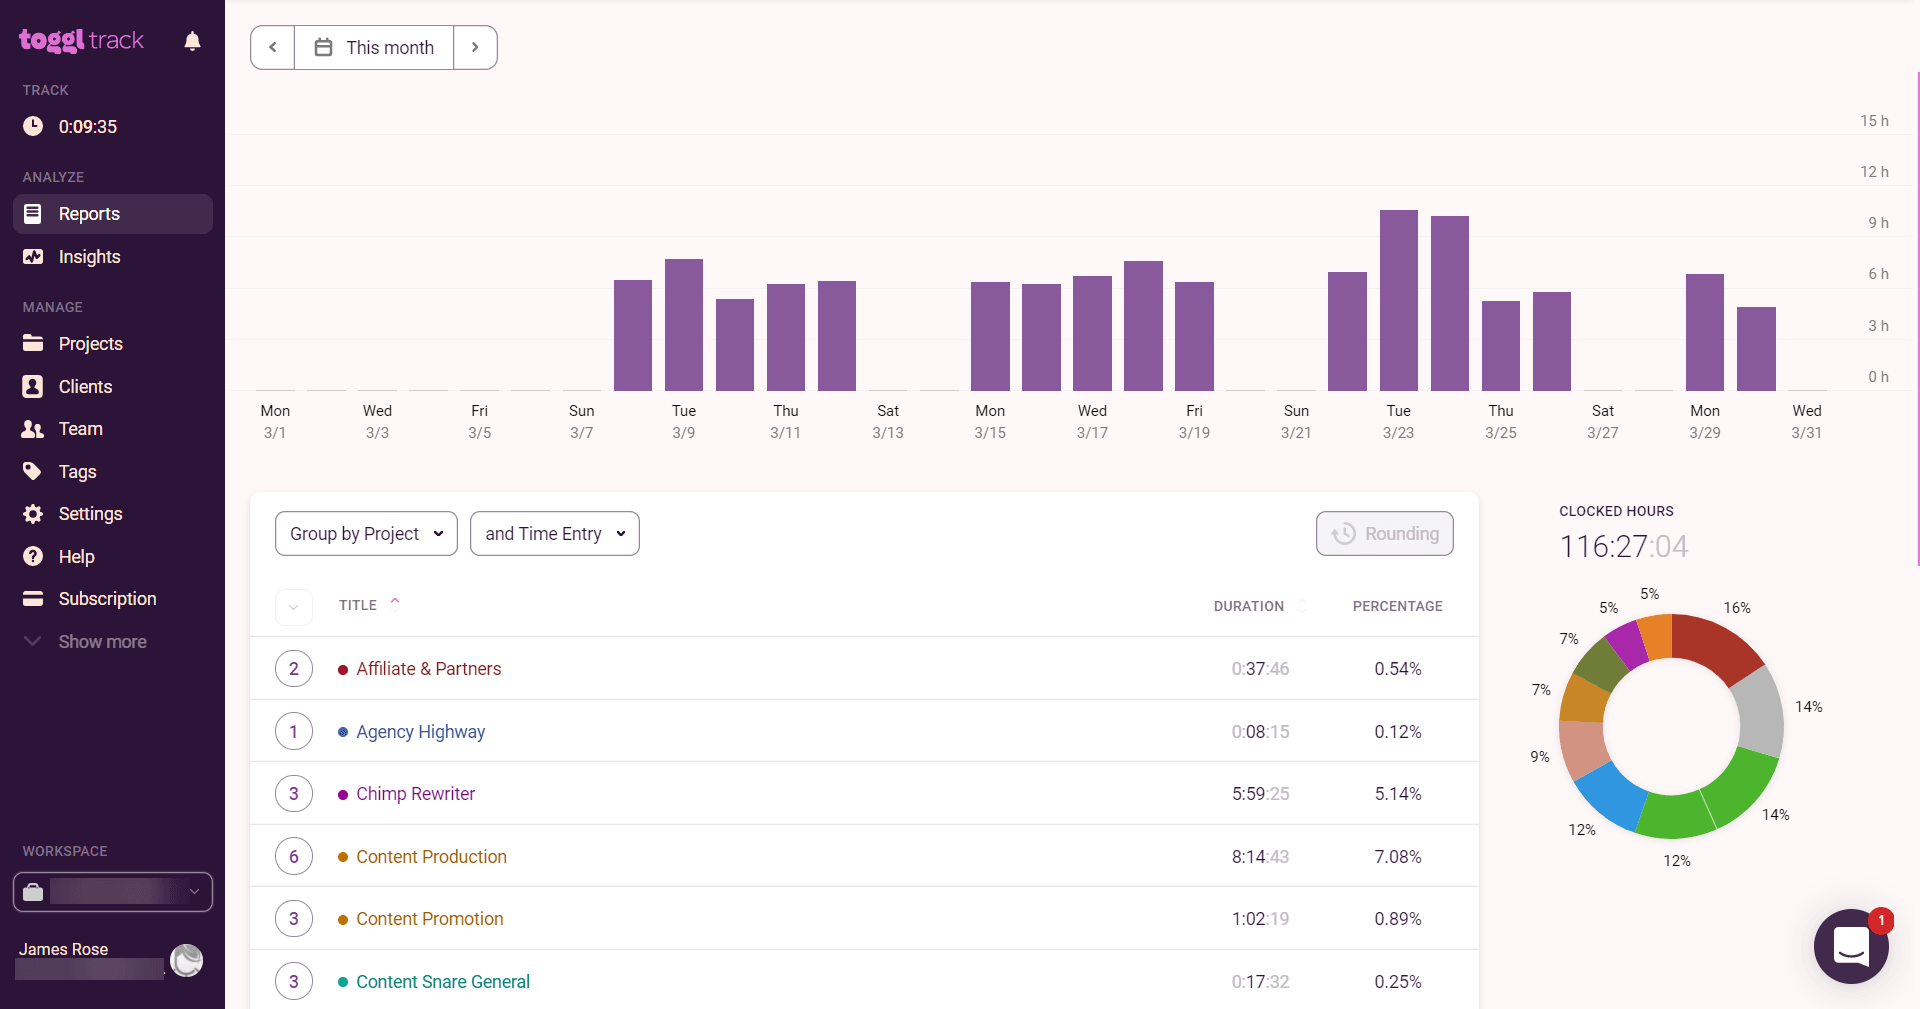This screenshot has height=1009, width=1920.
Task: Navigate to Projects page
Action: point(90,344)
